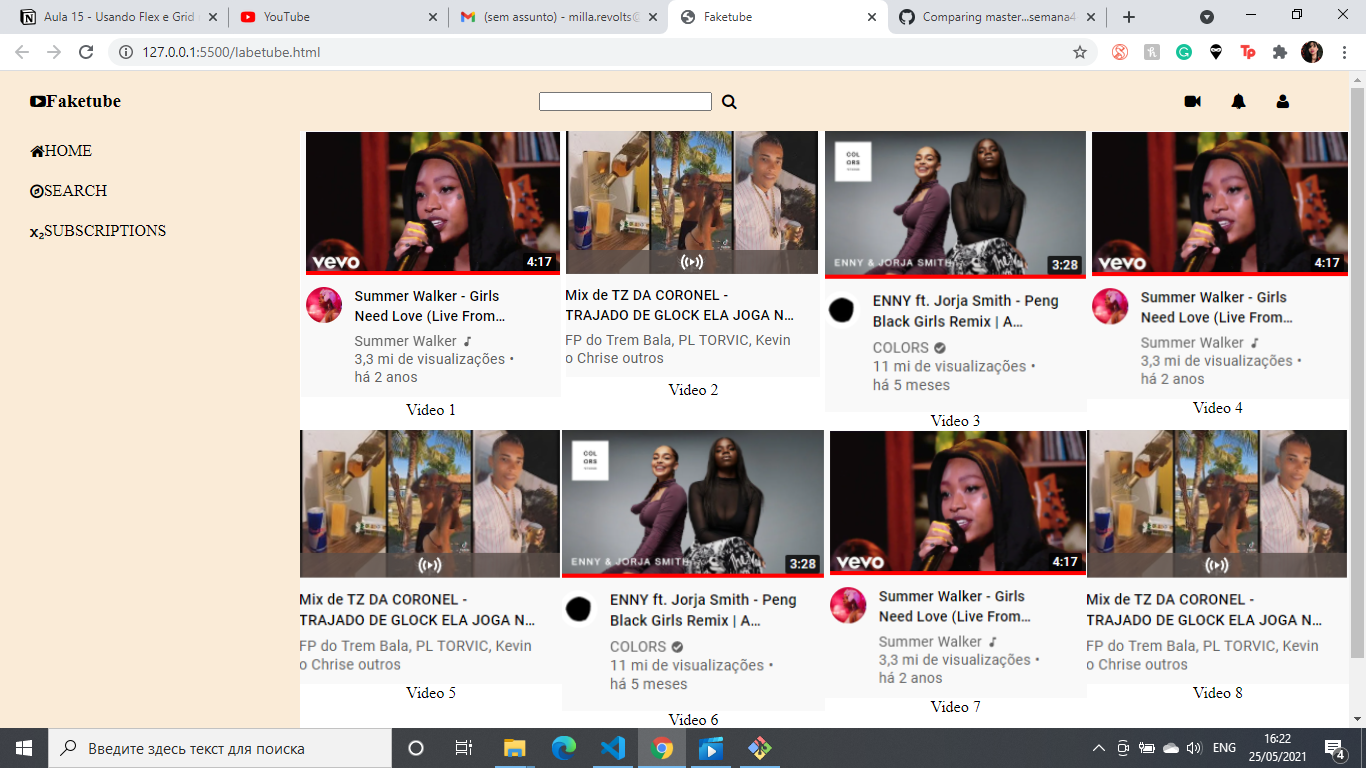This screenshot has width=1366, height=768.
Task: Switch to the YouTube browser tab
Action: coord(338,17)
